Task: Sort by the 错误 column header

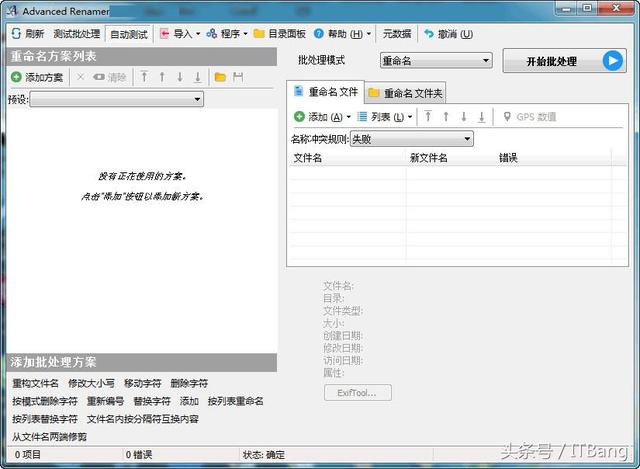Action: coord(508,158)
